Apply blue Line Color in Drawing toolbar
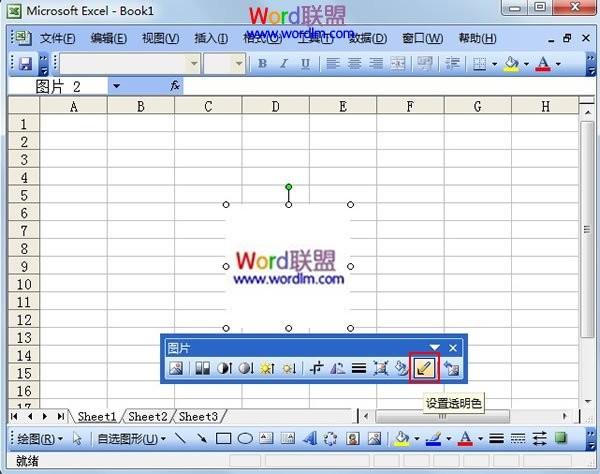 (434, 438)
